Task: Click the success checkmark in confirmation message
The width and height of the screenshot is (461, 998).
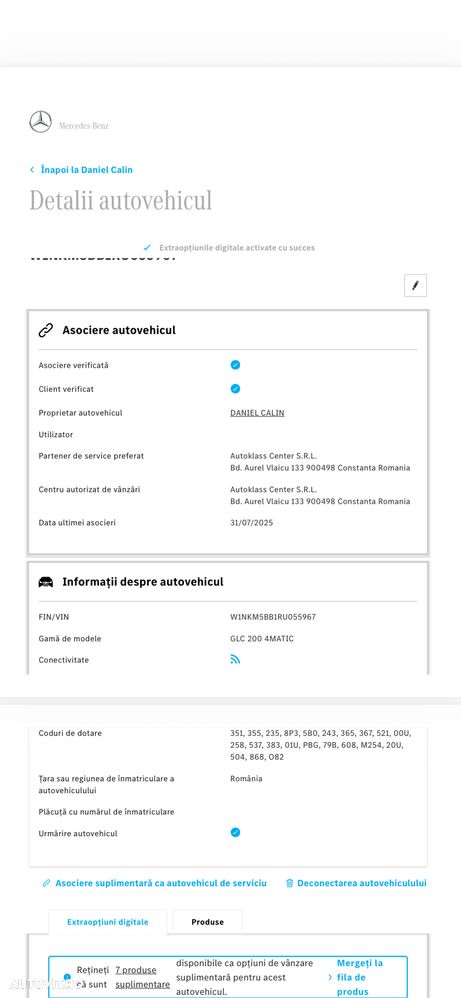Action: [148, 248]
